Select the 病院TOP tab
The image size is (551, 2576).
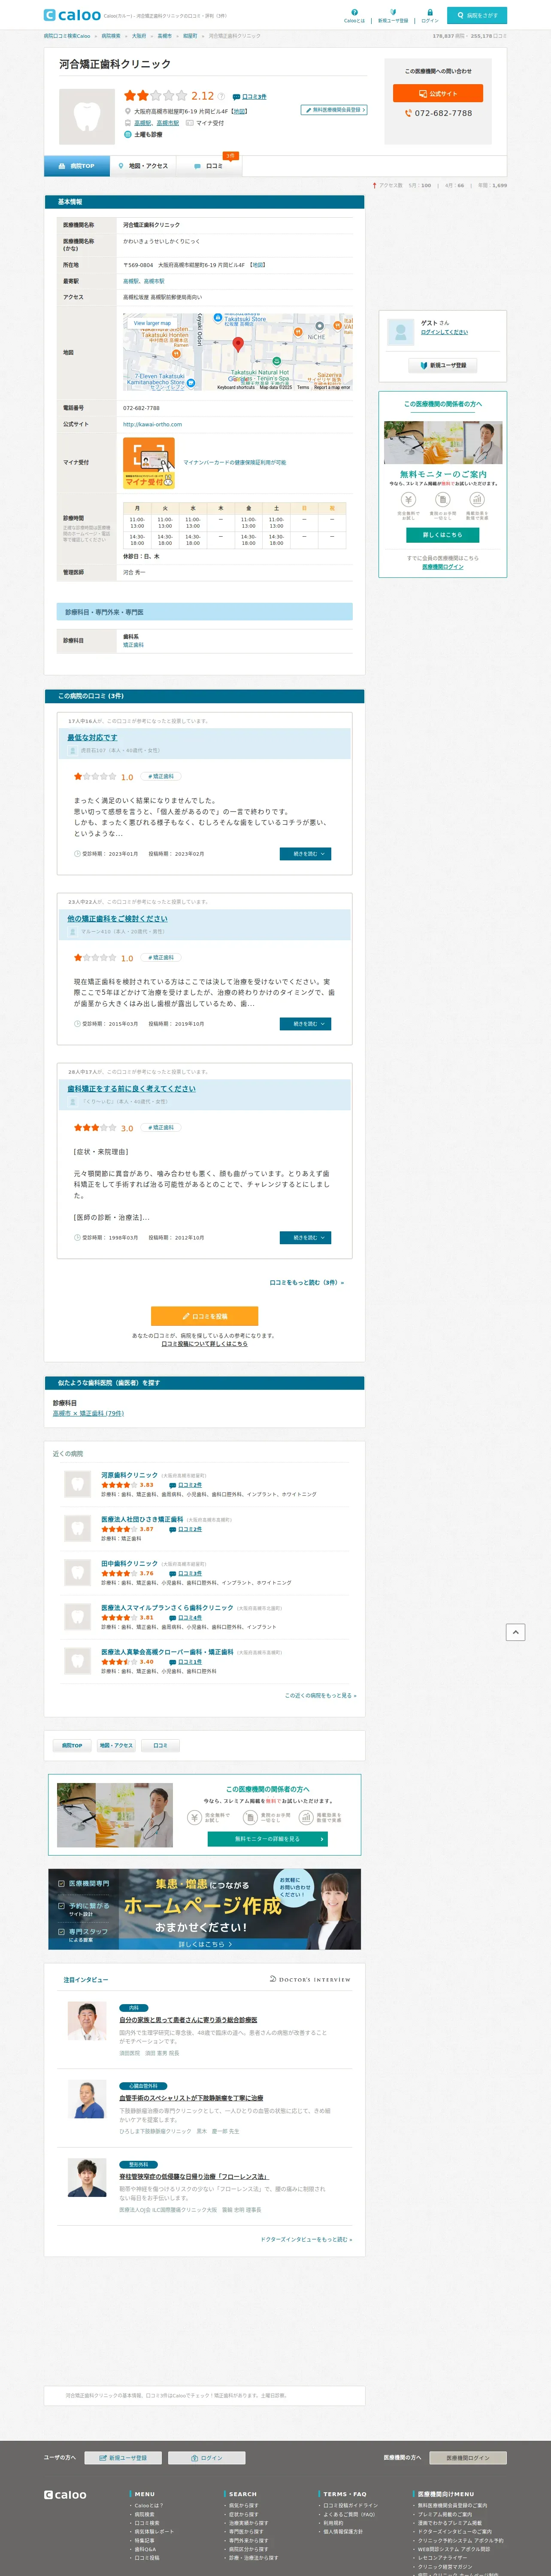pyautogui.click(x=76, y=166)
